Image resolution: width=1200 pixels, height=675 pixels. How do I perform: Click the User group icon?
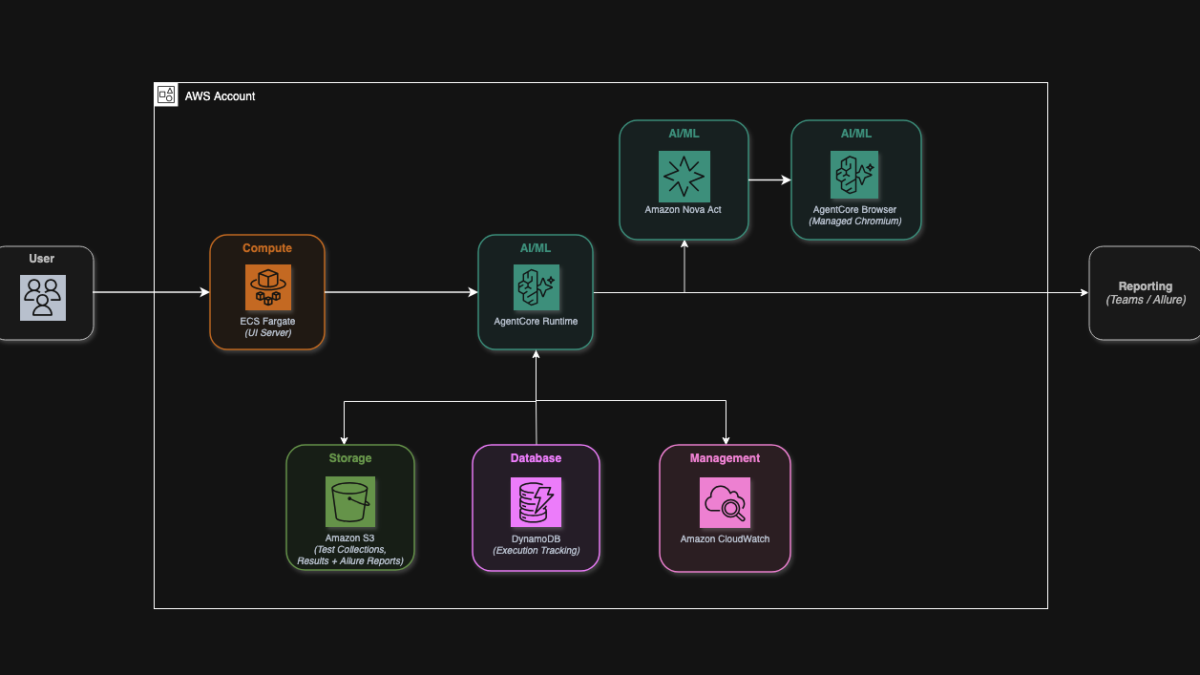click(x=43, y=297)
